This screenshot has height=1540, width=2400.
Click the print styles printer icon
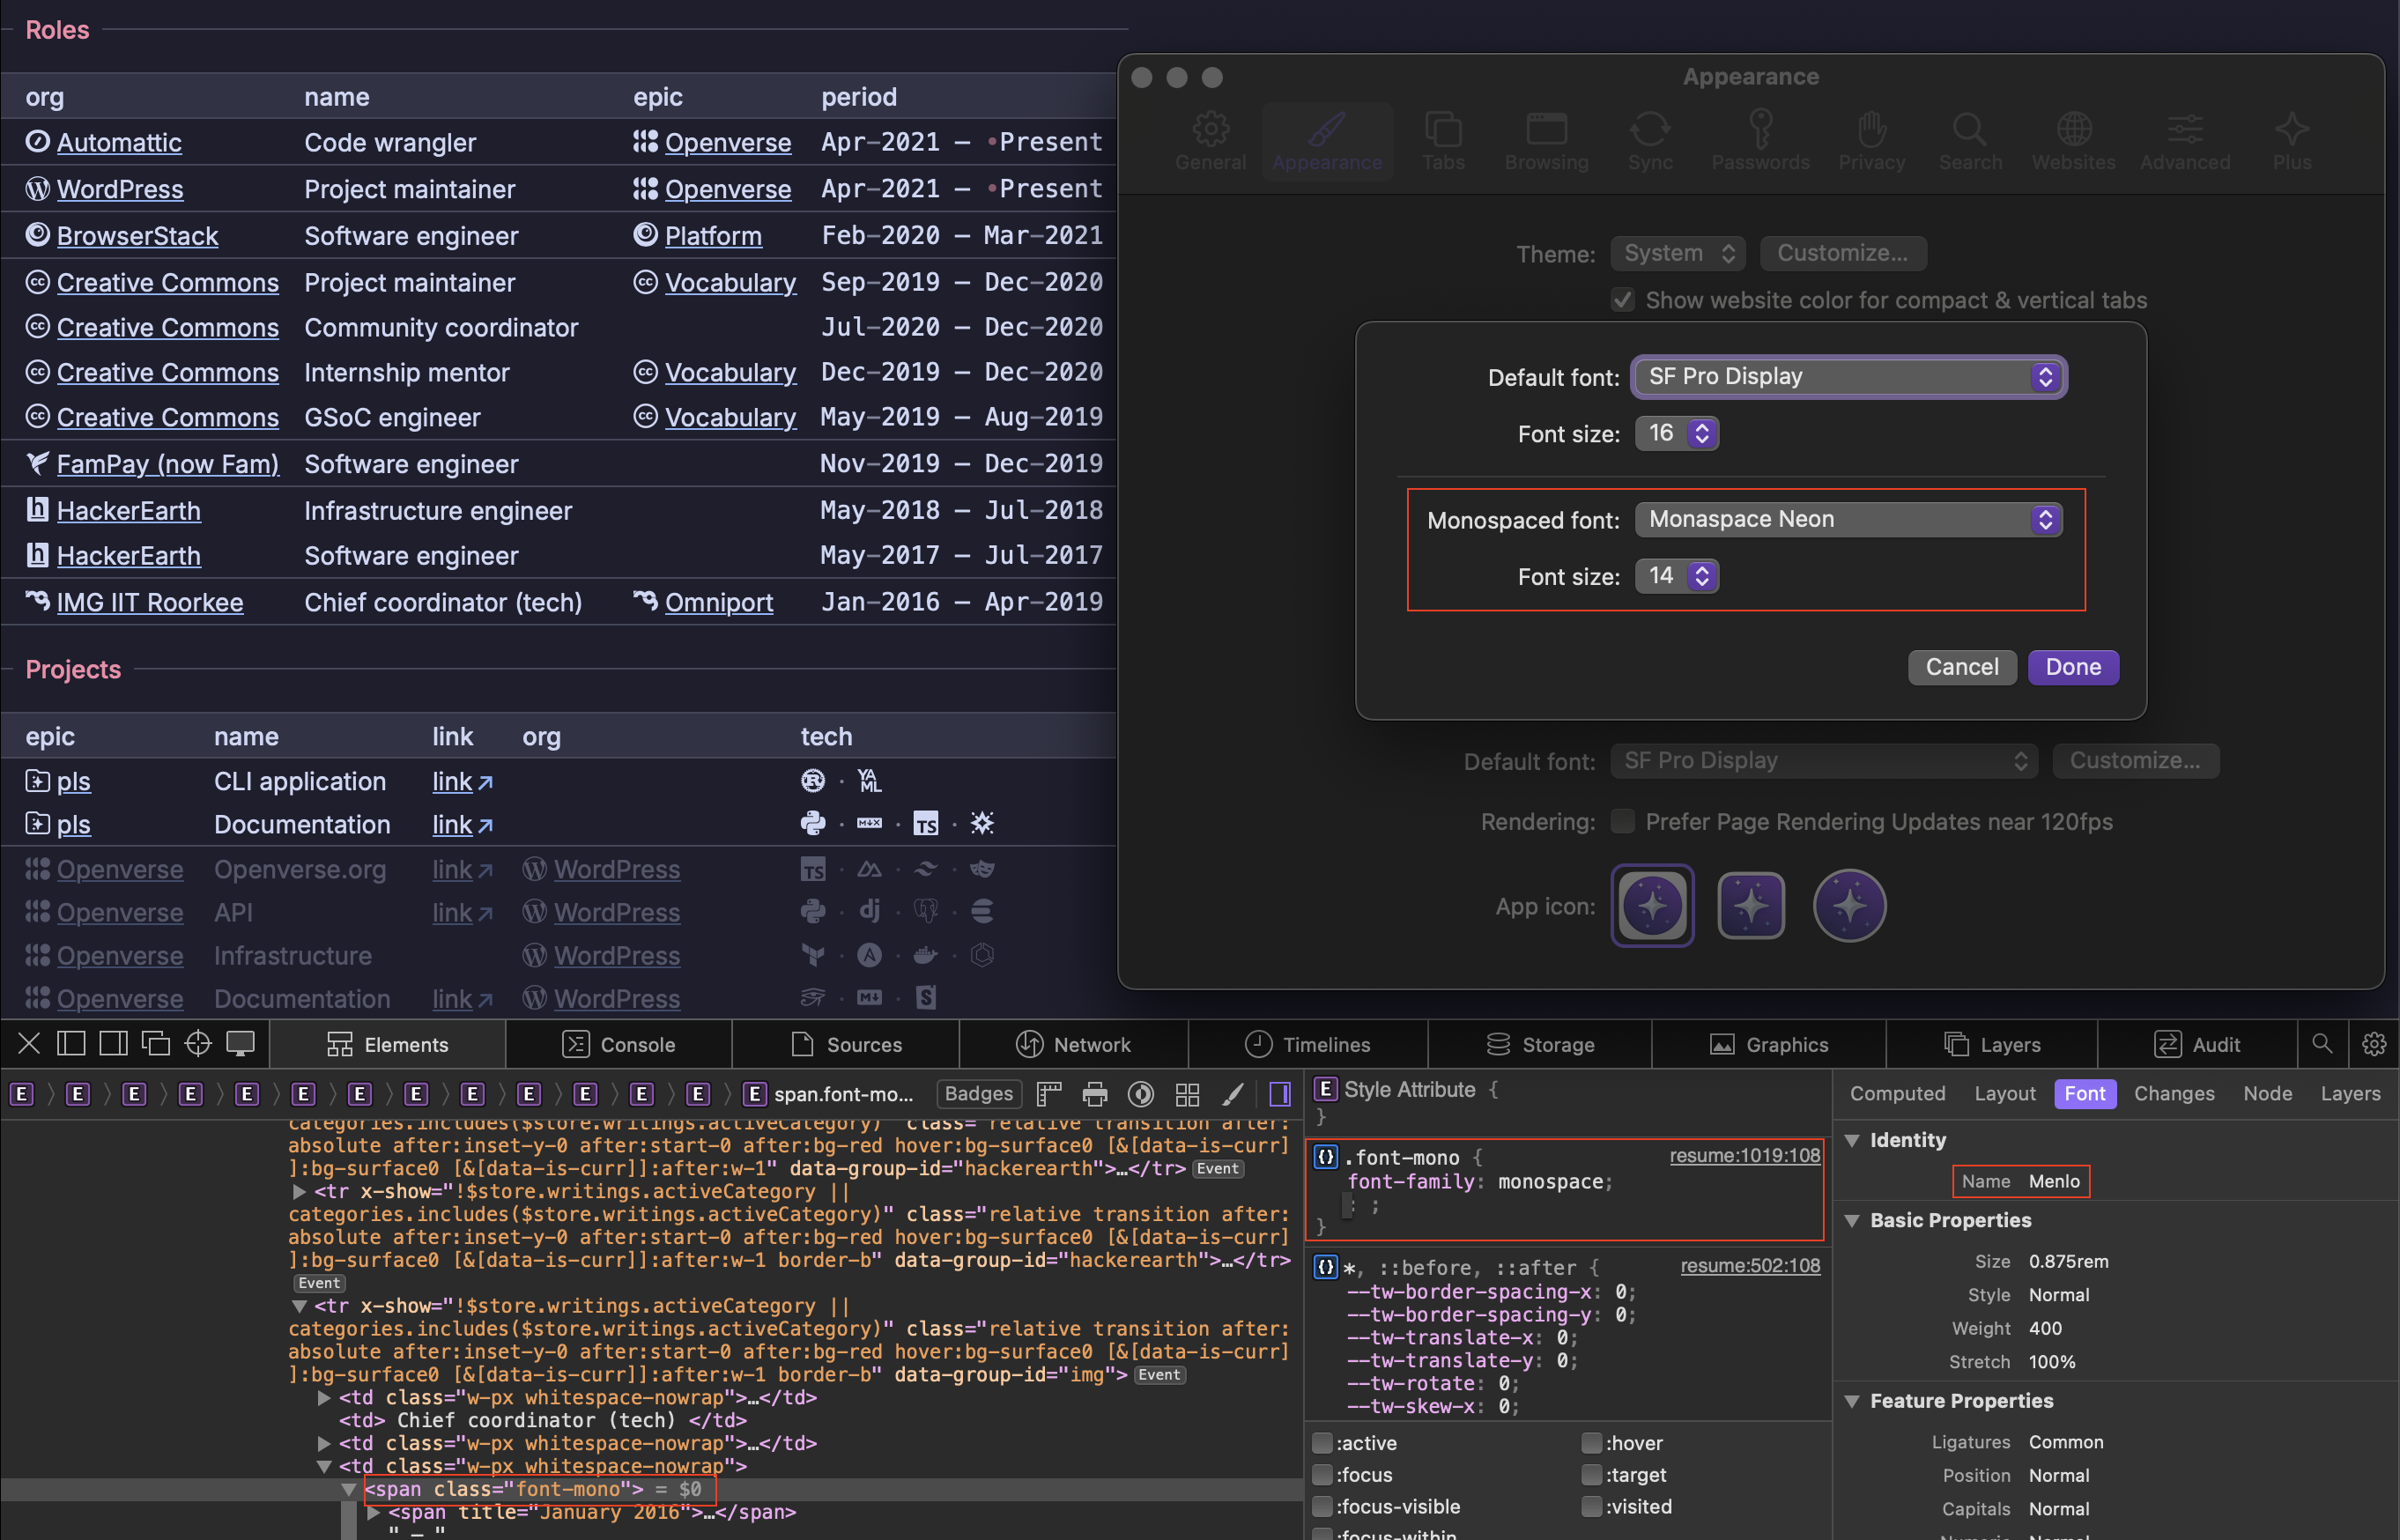point(1095,1094)
